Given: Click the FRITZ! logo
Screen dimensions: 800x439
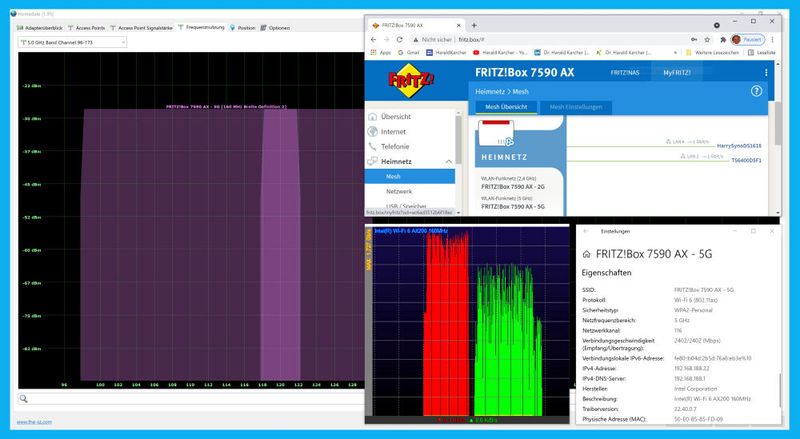Looking at the screenshot, I should pos(411,80).
